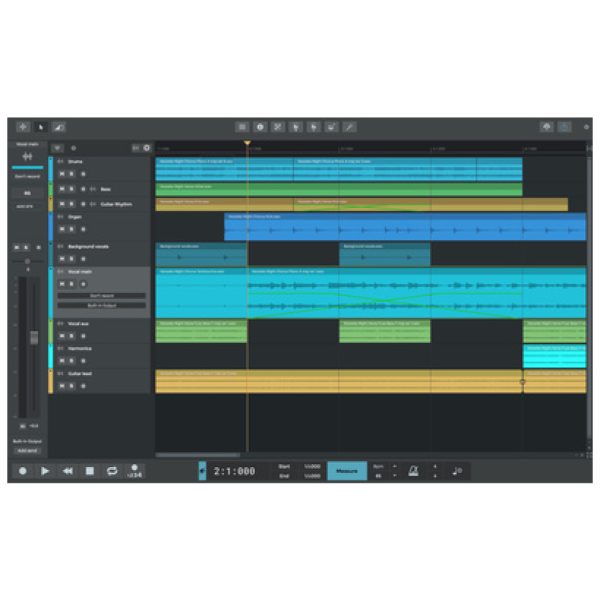The height and width of the screenshot is (600, 600).
Task: Click the magic wand icon in top toolbar
Action: pos(349,127)
